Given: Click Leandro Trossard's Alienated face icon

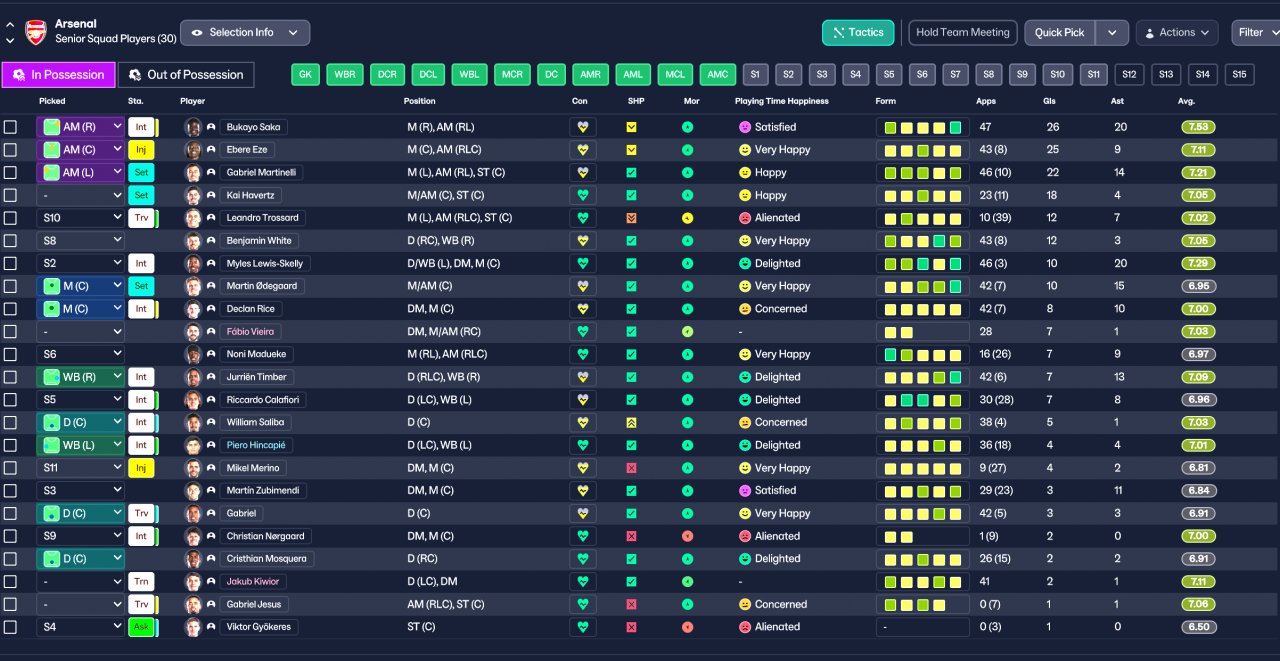Looking at the screenshot, I should tap(745, 218).
